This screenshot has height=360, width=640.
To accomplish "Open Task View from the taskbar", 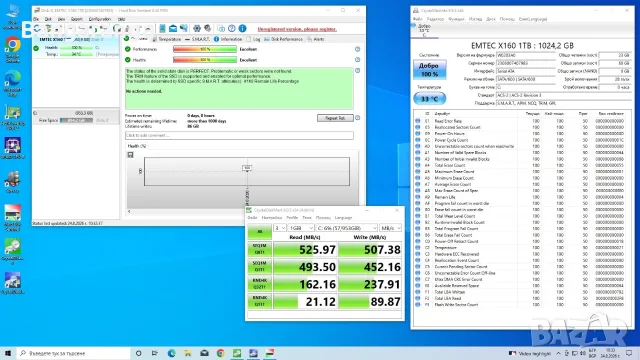I will [x=155, y=353].
